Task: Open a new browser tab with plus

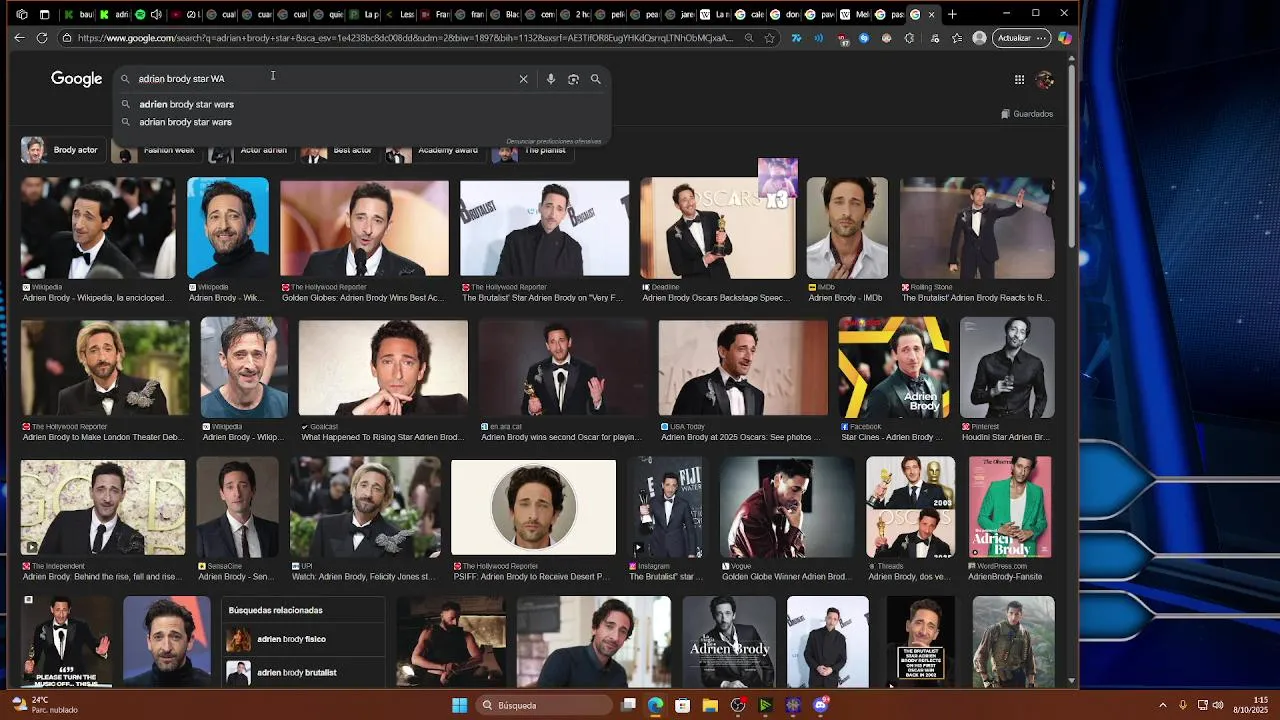Action: pyautogui.click(x=952, y=14)
